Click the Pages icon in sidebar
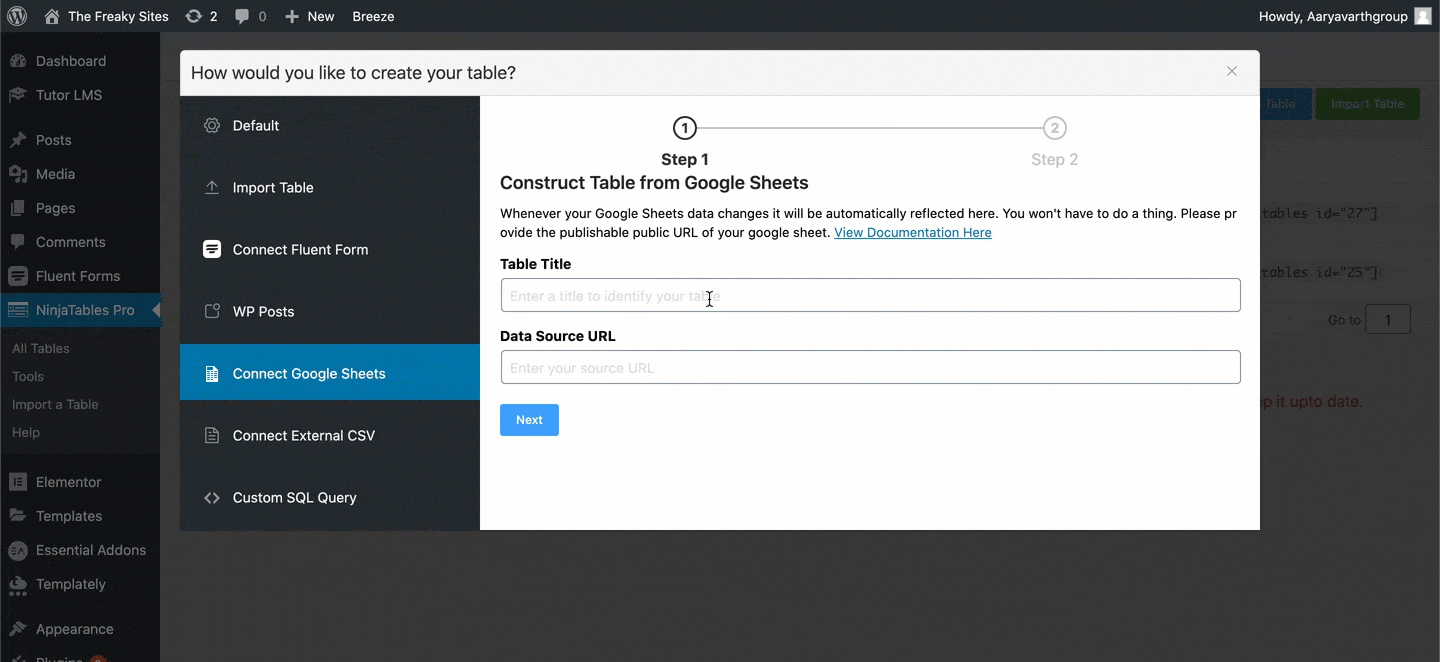 click(18, 208)
